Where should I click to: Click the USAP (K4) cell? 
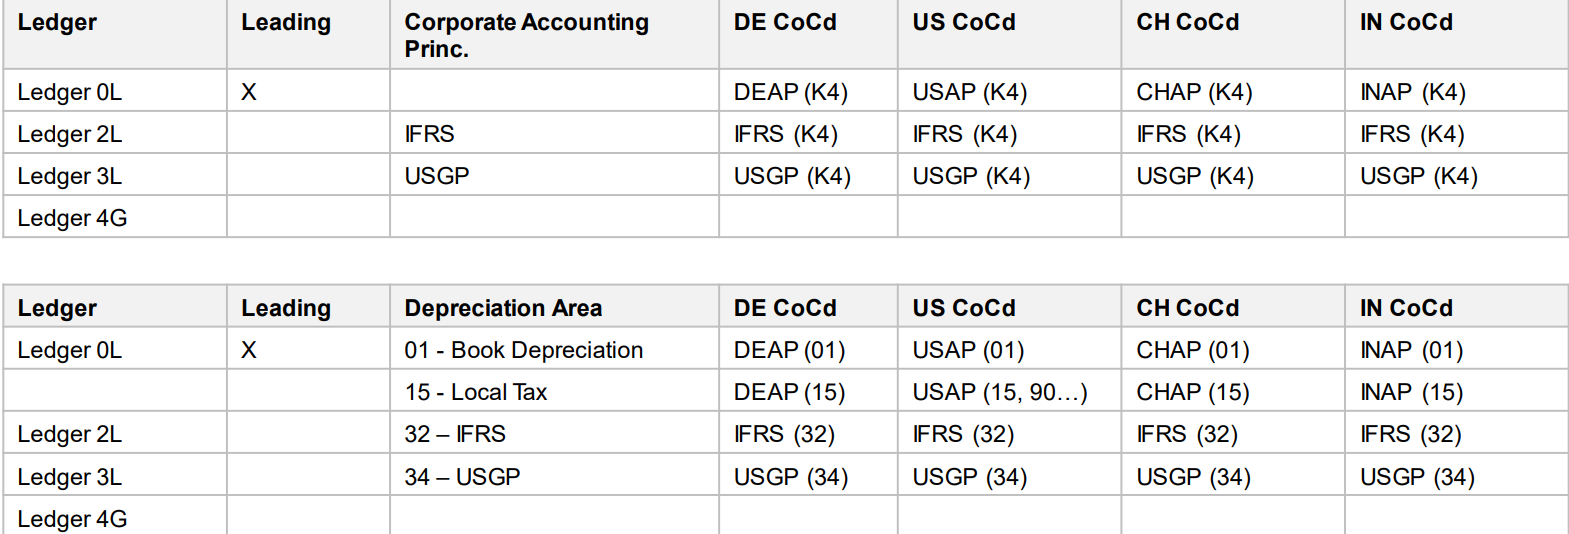coord(969,92)
